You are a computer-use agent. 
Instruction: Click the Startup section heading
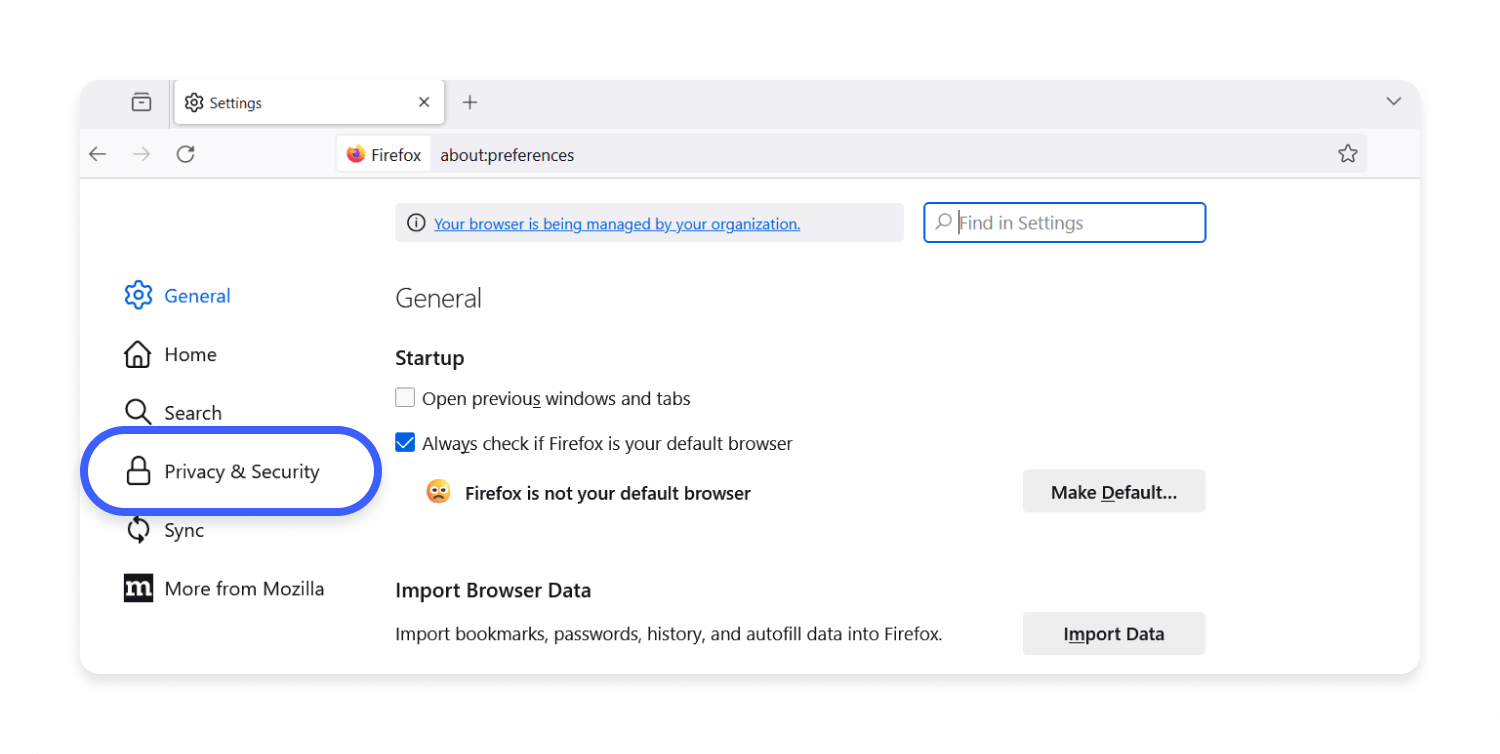430,358
